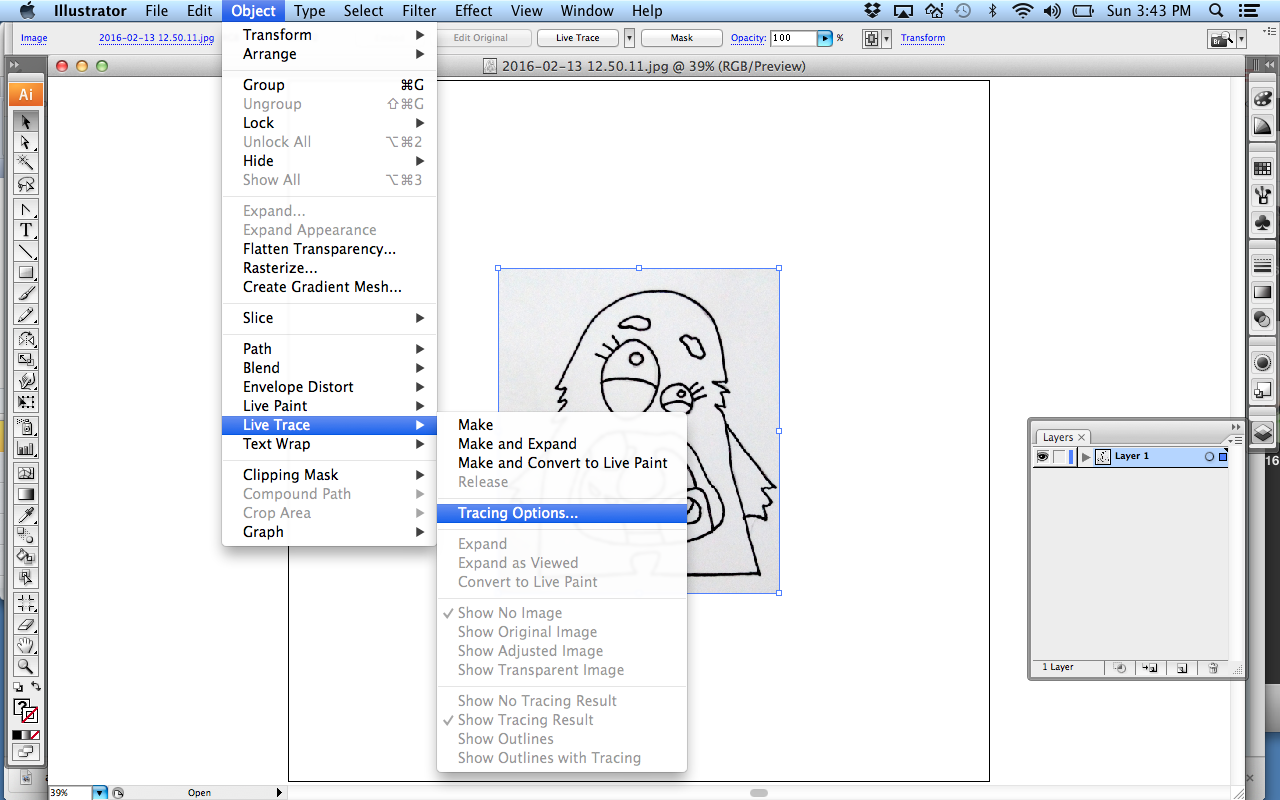Click the Live Trace button in control bar
Viewport: 1280px width, 800px height.
[578, 38]
